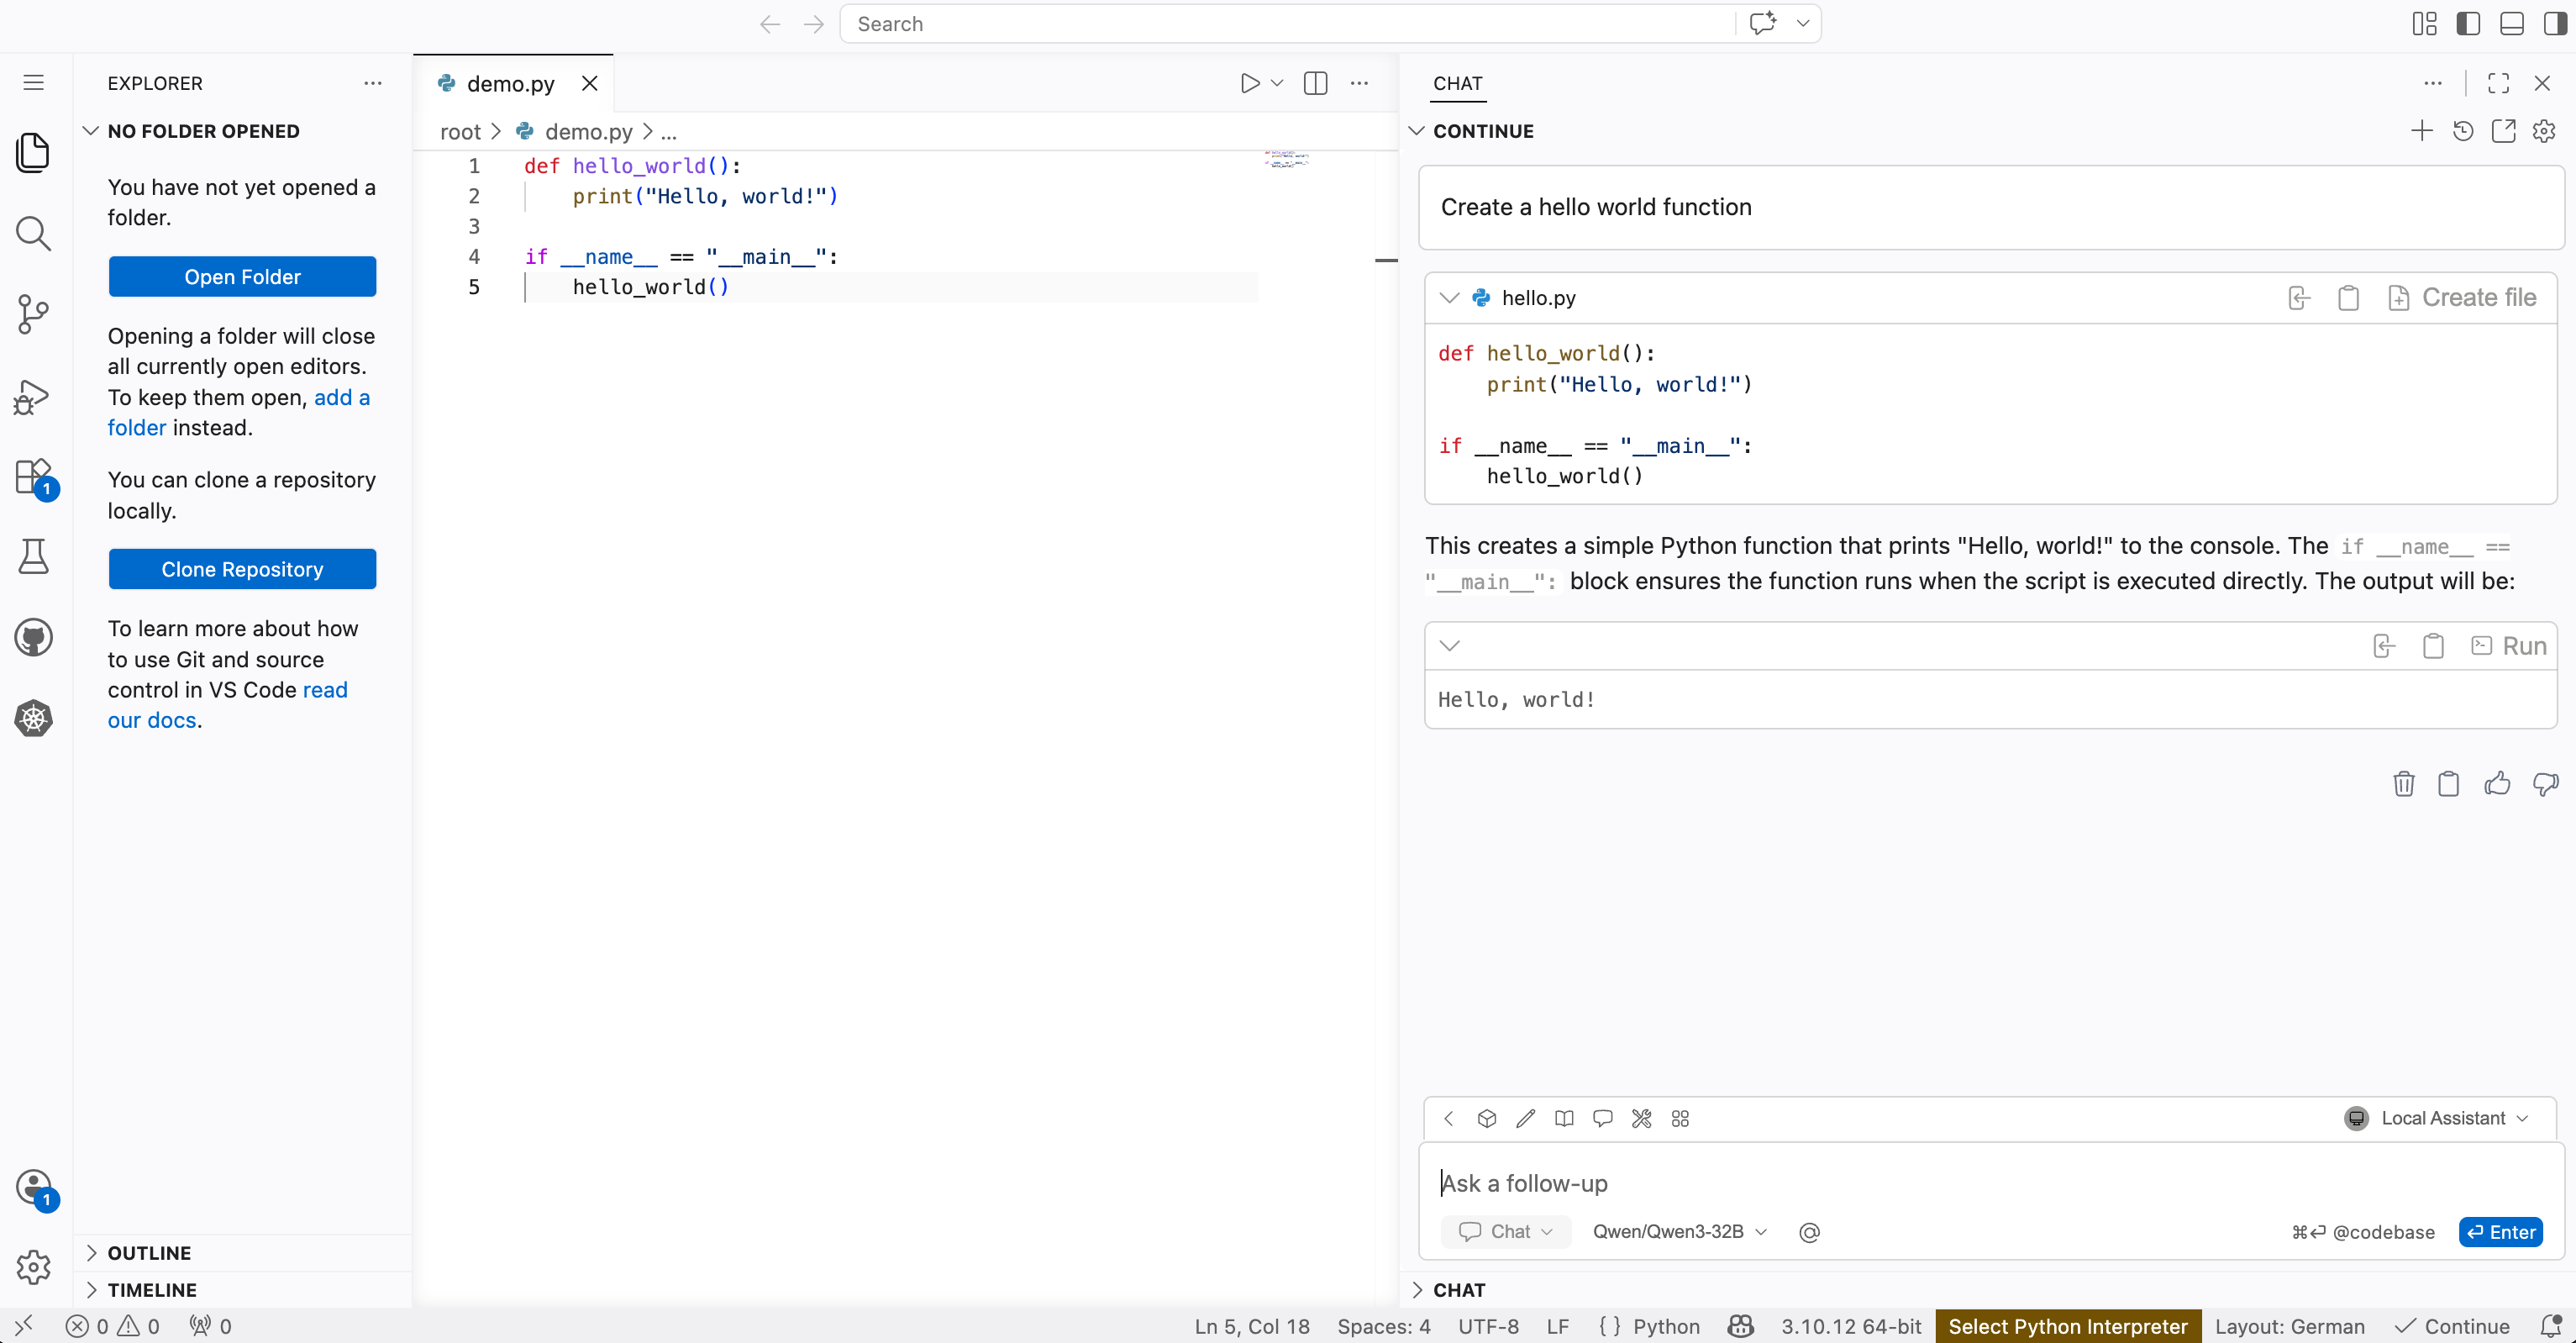The width and height of the screenshot is (2576, 1343).
Task: Apply hello.py code to current file
Action: click(x=2299, y=298)
